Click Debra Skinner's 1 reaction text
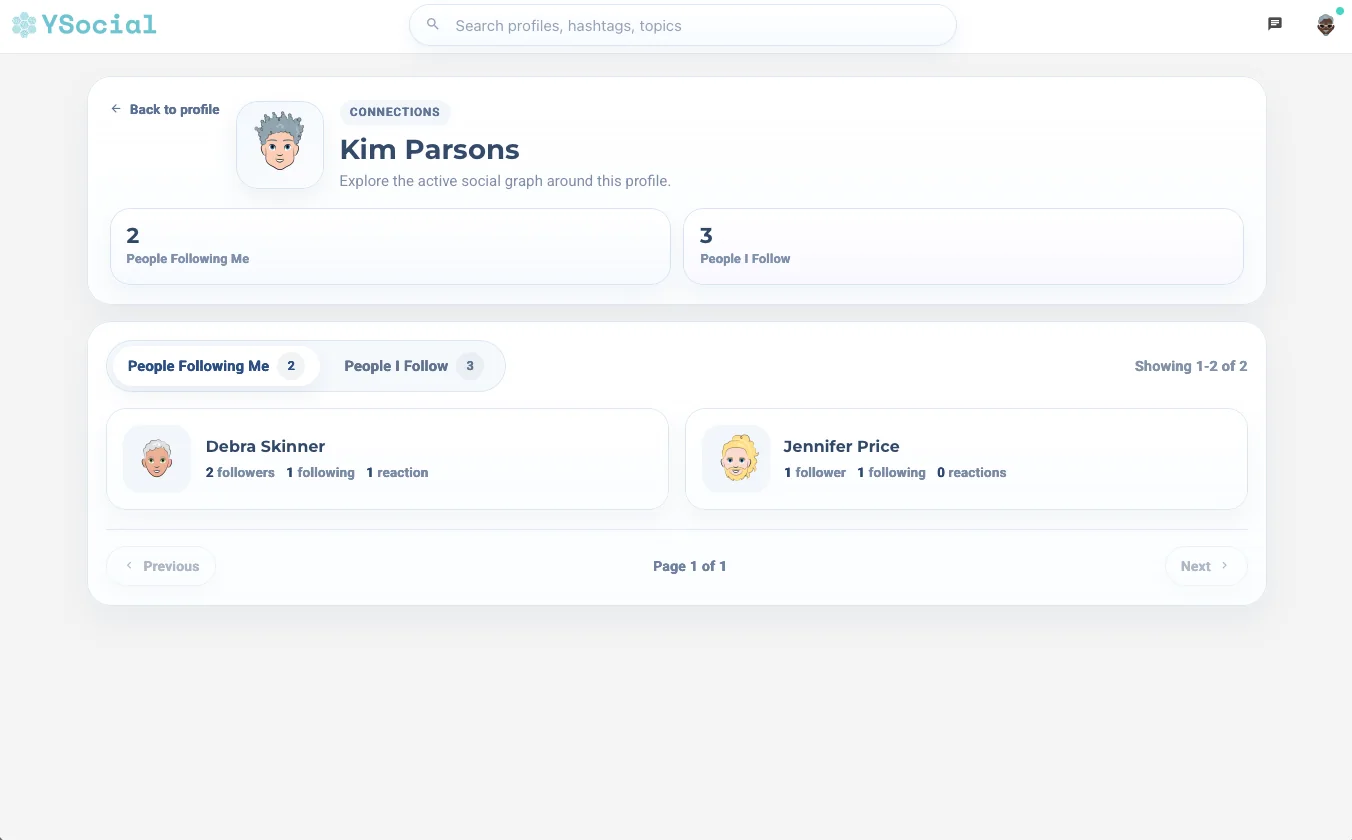 point(397,472)
